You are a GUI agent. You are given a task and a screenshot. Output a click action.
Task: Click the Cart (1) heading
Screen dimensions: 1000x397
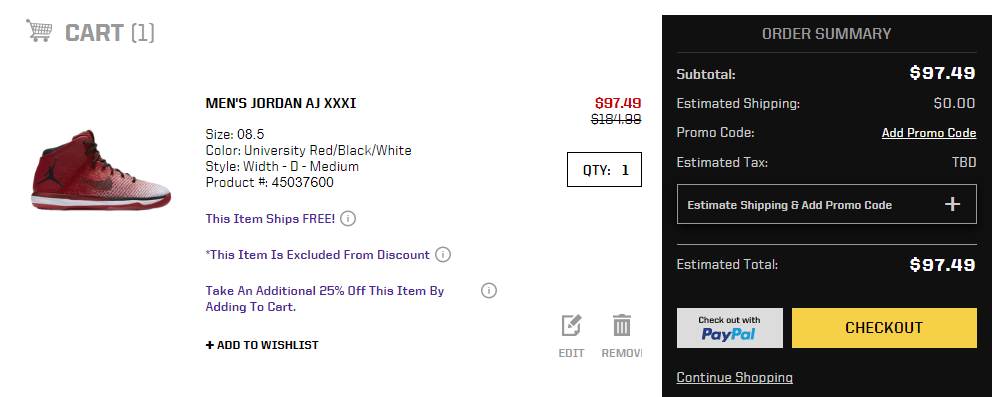(x=110, y=33)
